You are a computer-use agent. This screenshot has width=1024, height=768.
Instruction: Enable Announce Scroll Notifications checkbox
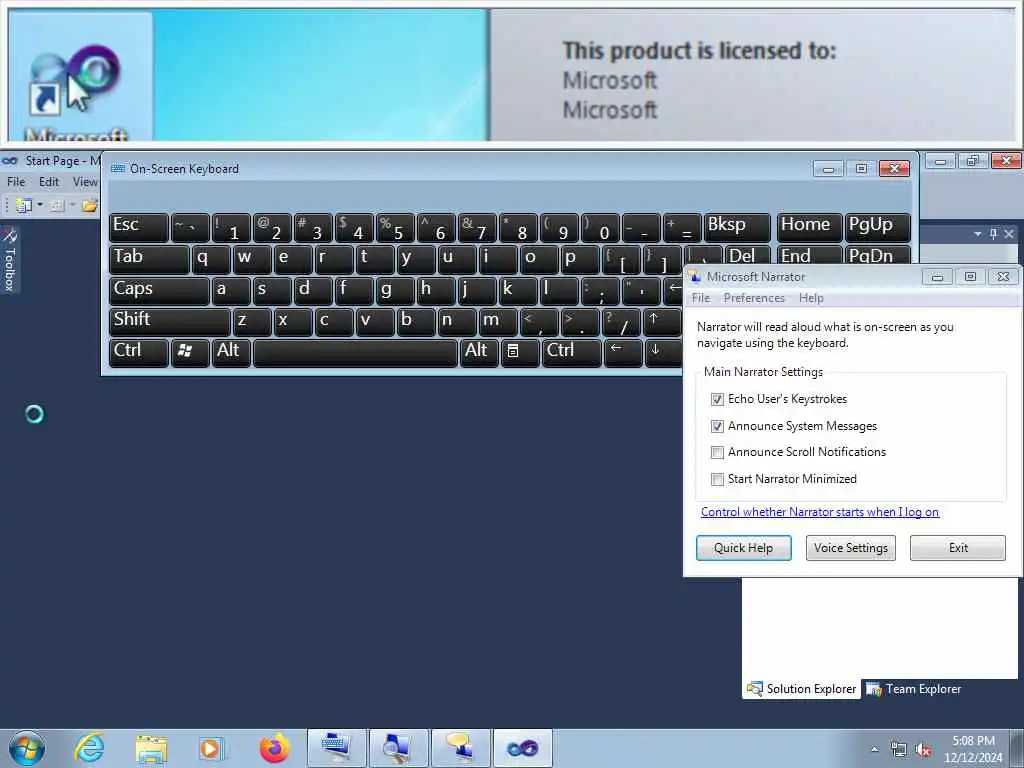click(x=717, y=452)
